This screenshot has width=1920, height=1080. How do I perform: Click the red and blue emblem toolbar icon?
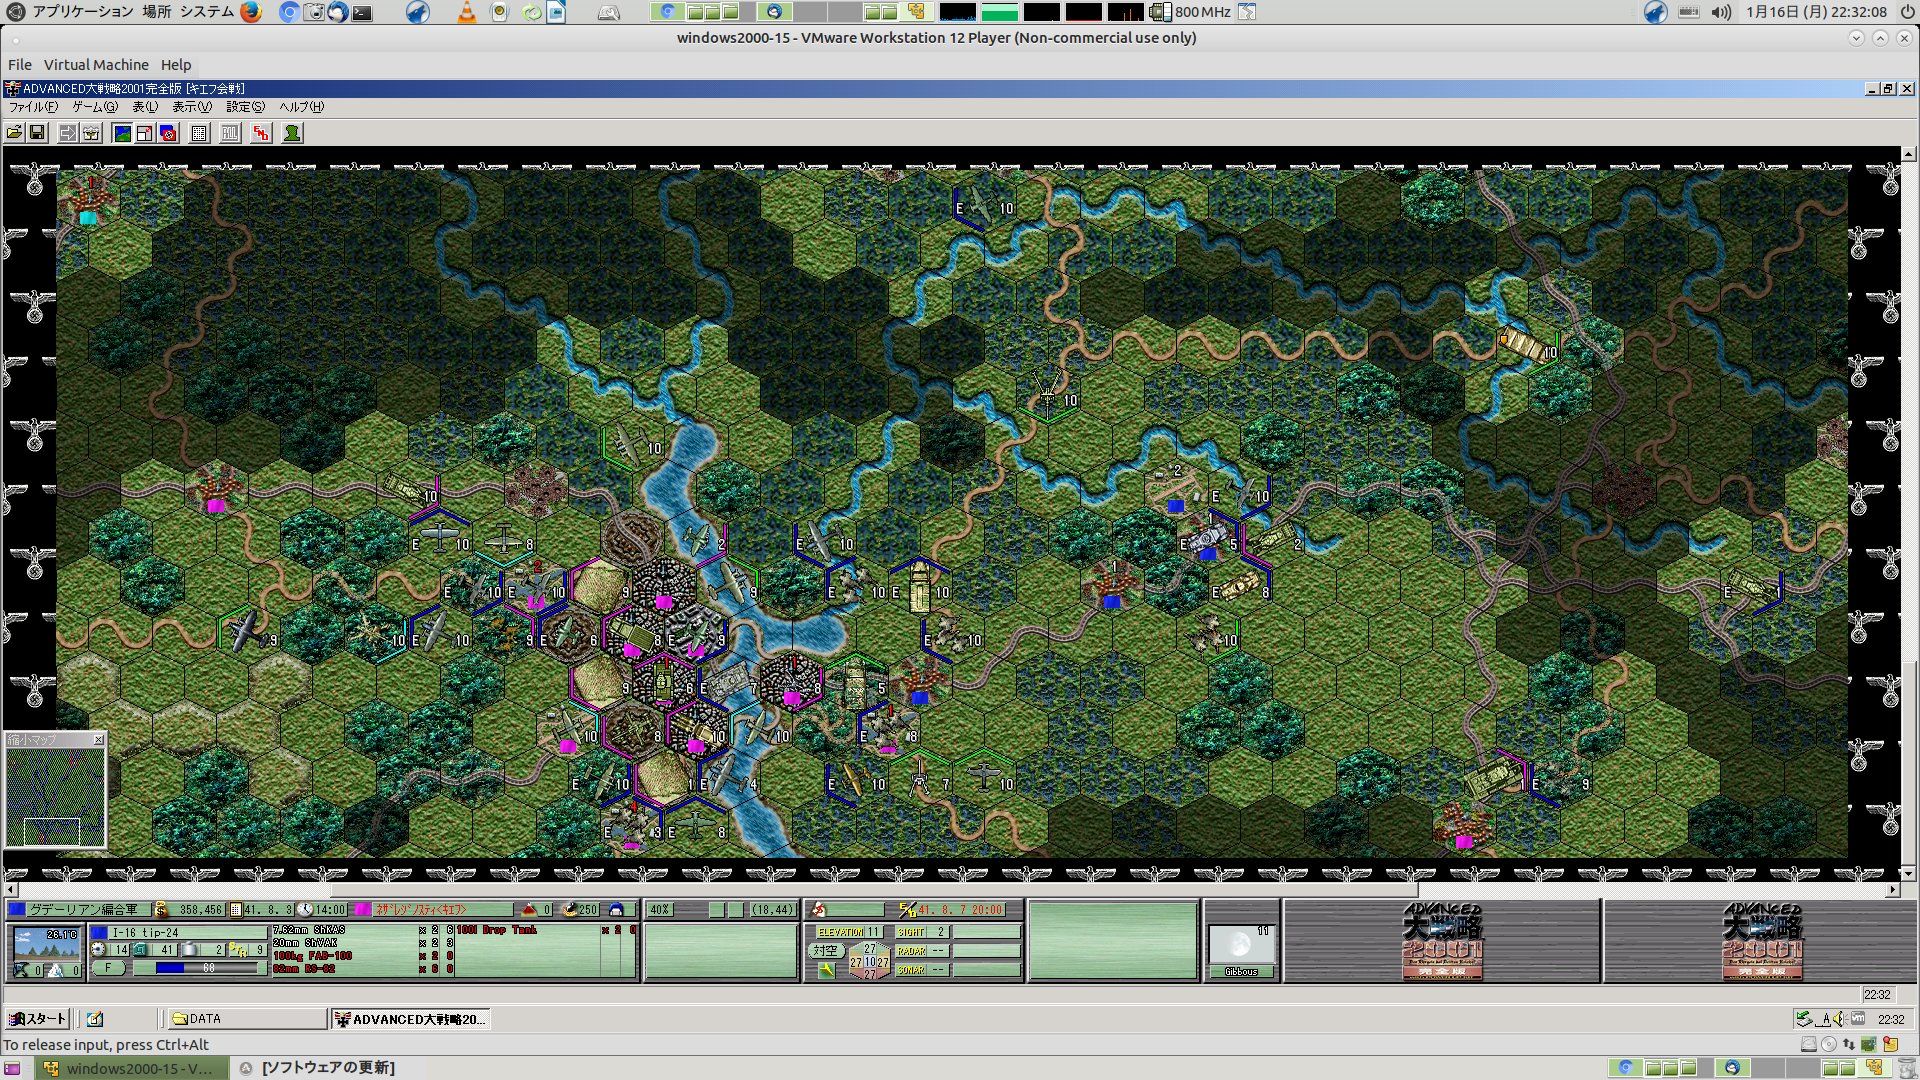point(168,133)
